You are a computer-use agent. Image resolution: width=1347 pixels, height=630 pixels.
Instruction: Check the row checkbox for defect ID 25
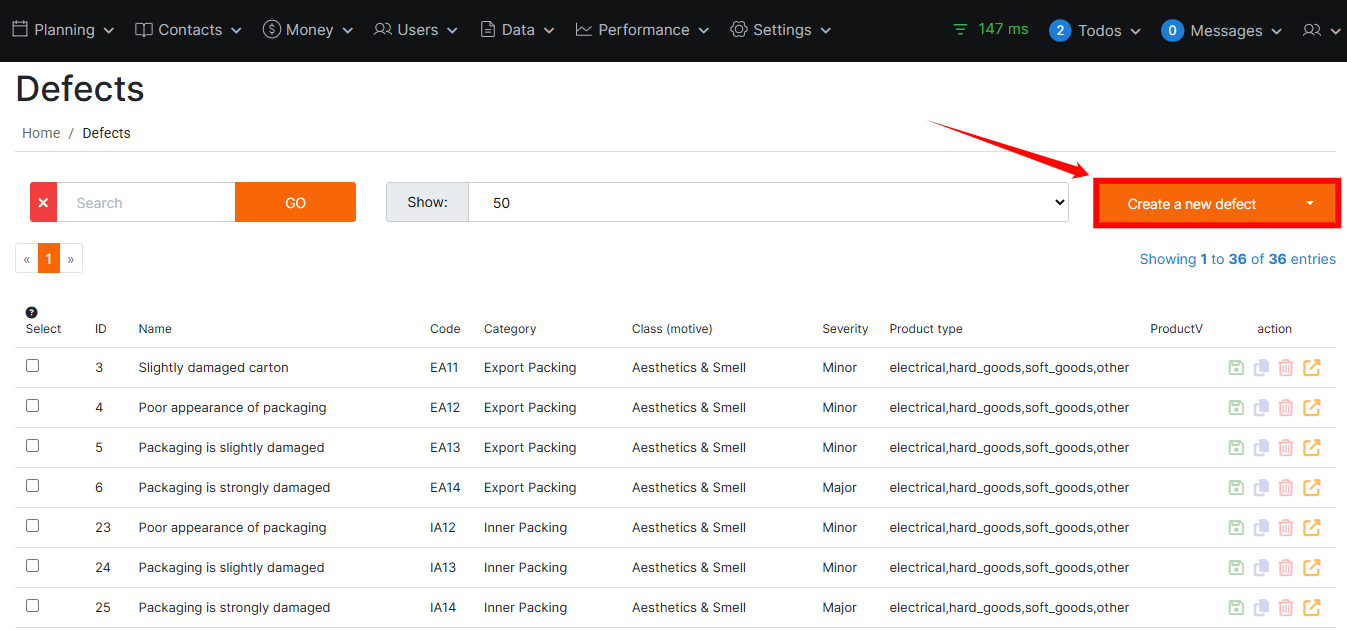click(33, 606)
